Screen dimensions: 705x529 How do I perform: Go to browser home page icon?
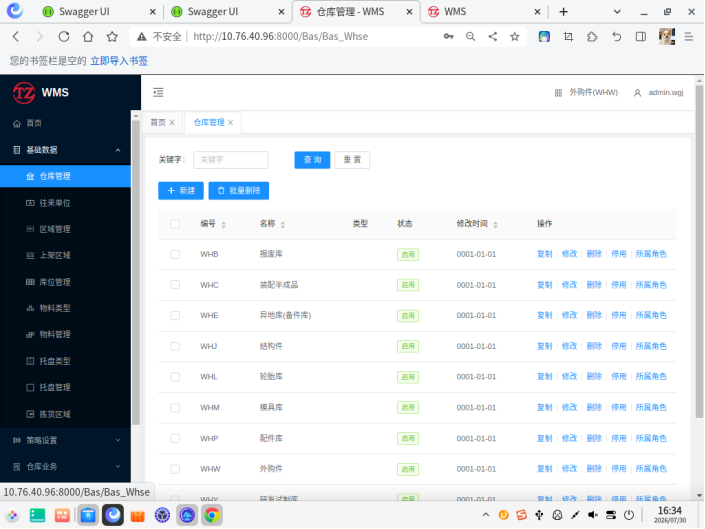point(88,36)
